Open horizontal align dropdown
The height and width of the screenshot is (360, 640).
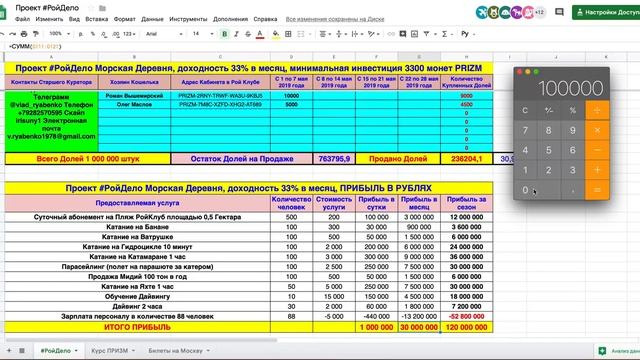tap(325, 34)
